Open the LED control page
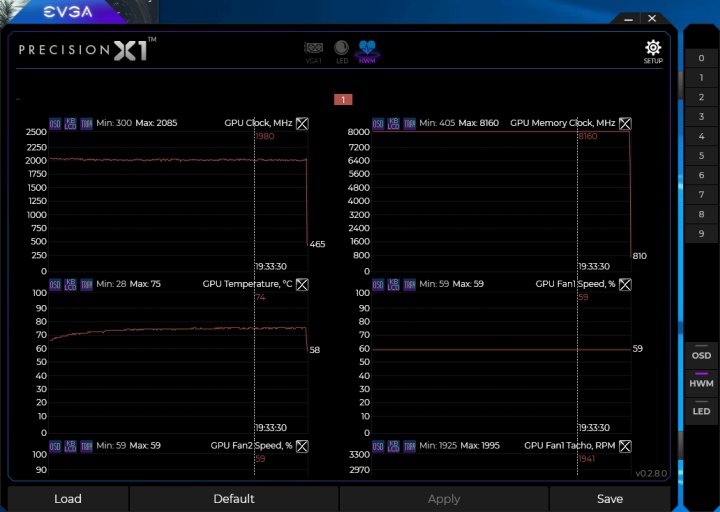 [342, 52]
